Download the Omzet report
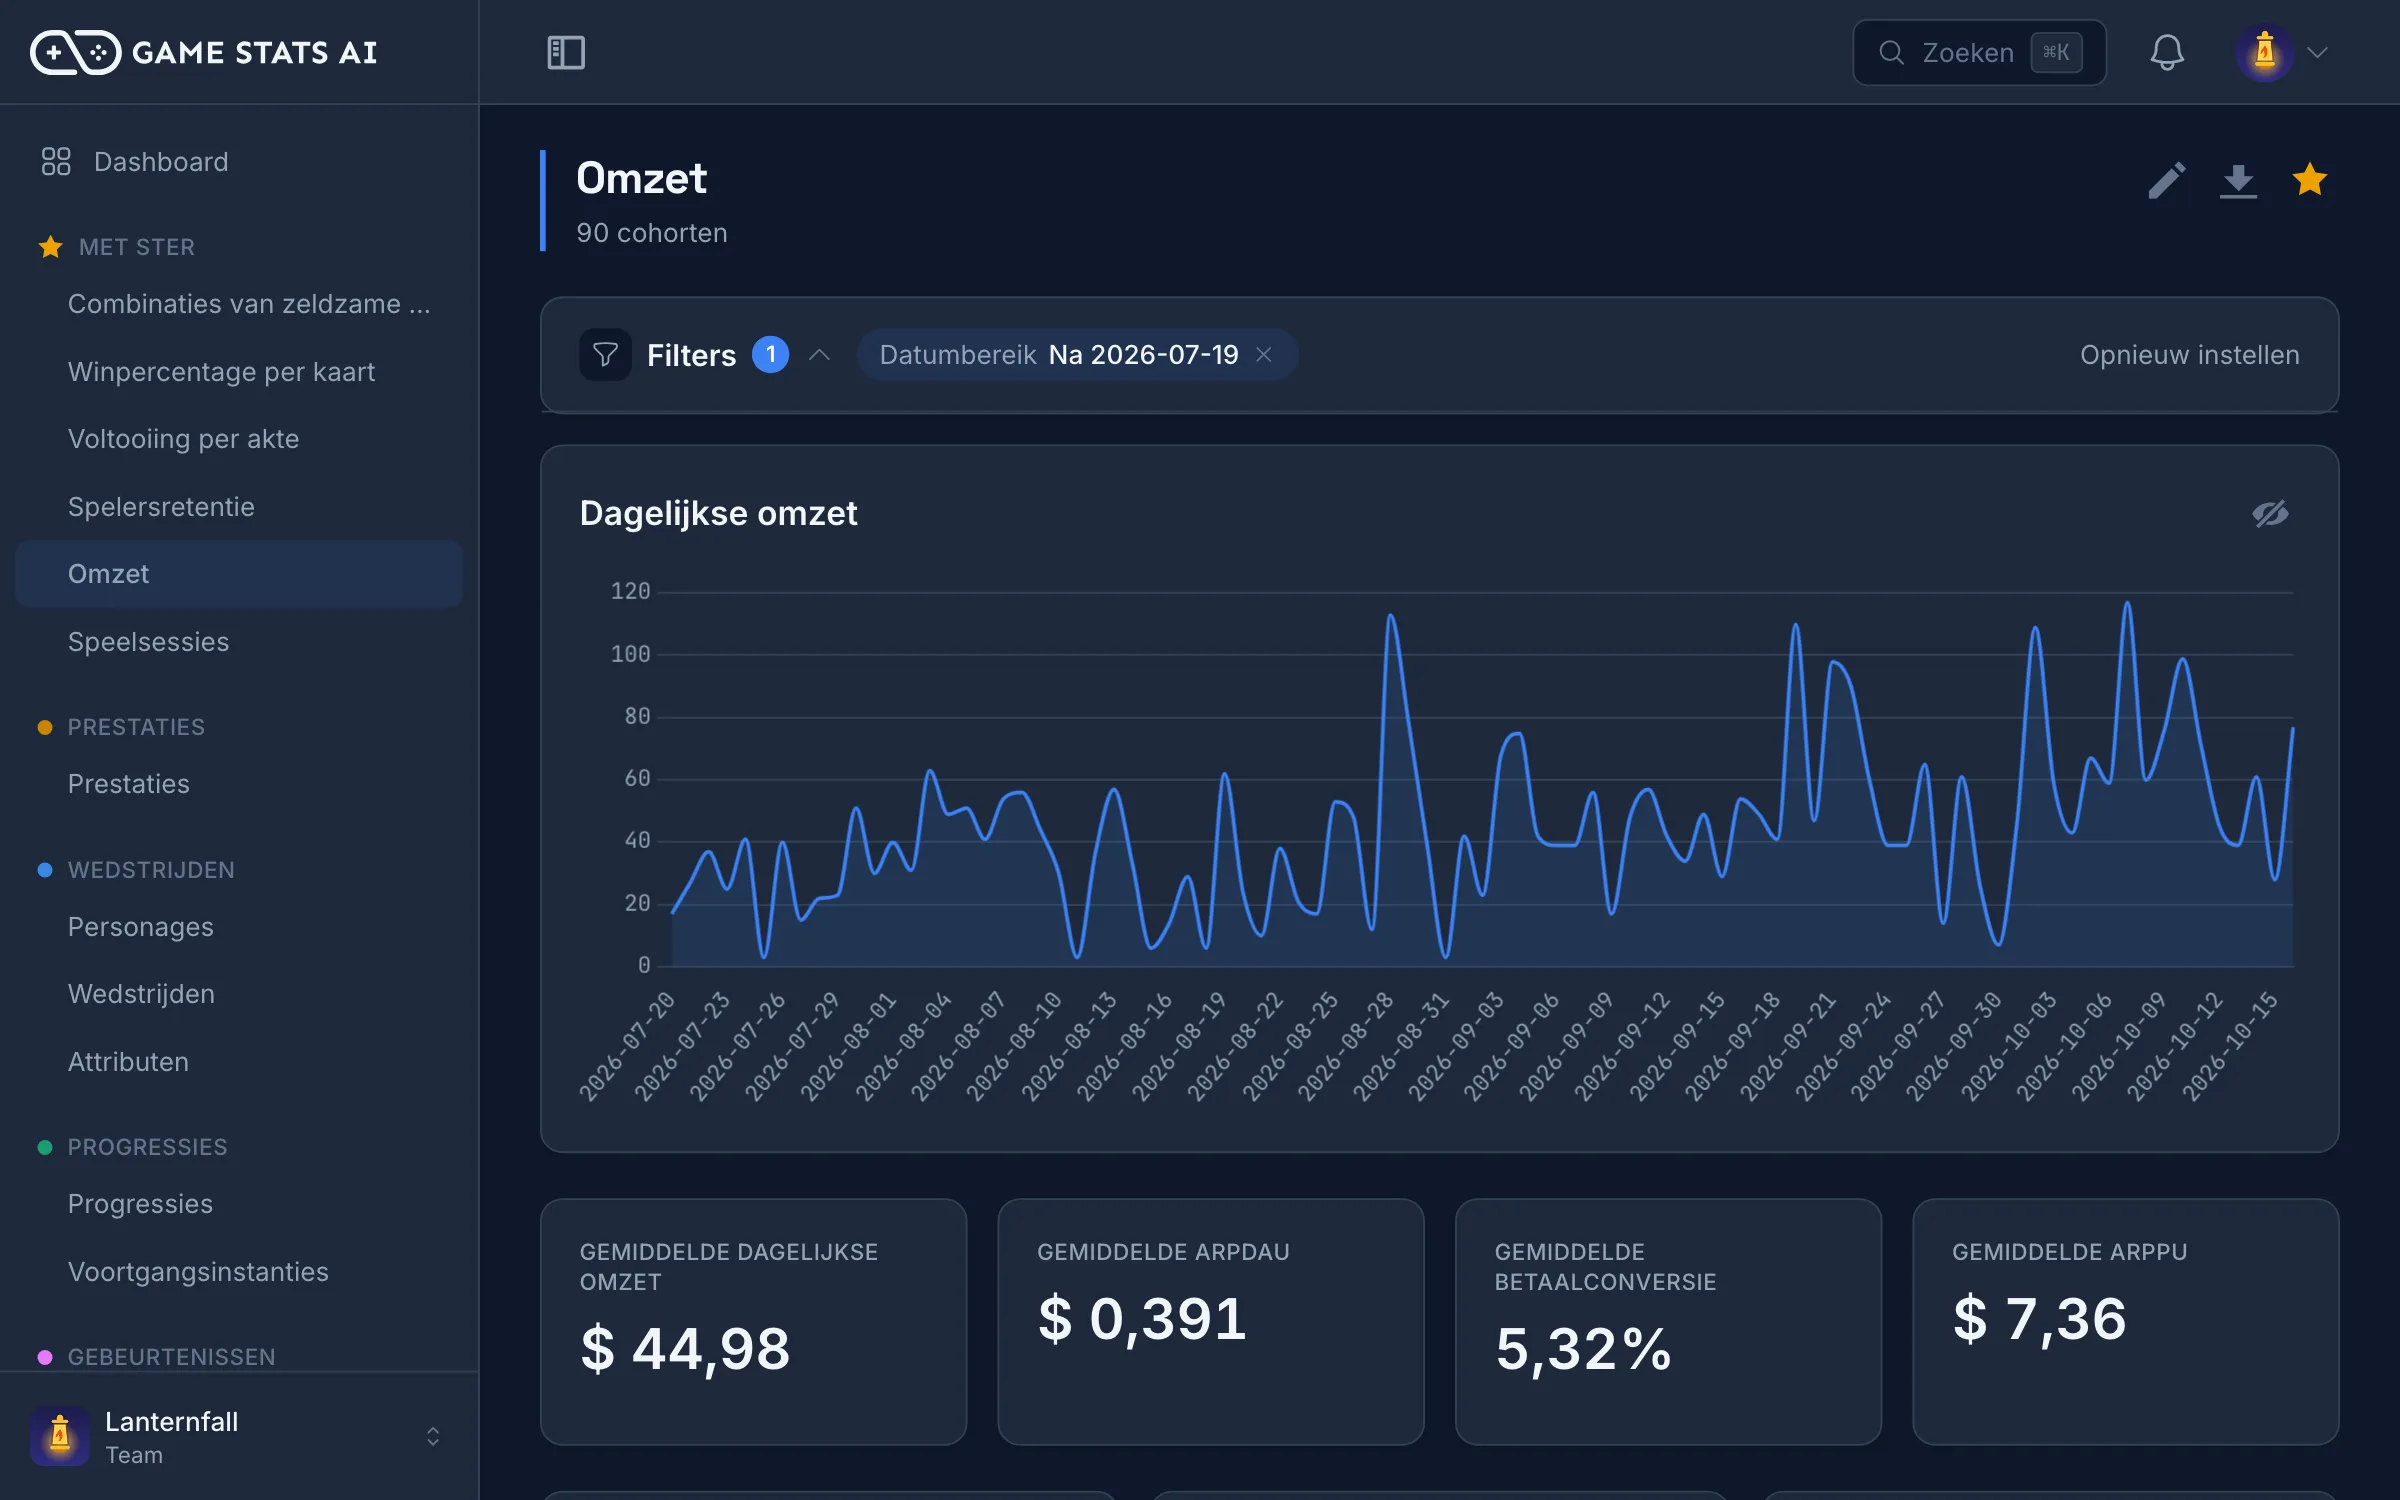This screenshot has height=1500, width=2400. pyautogui.click(x=2238, y=181)
